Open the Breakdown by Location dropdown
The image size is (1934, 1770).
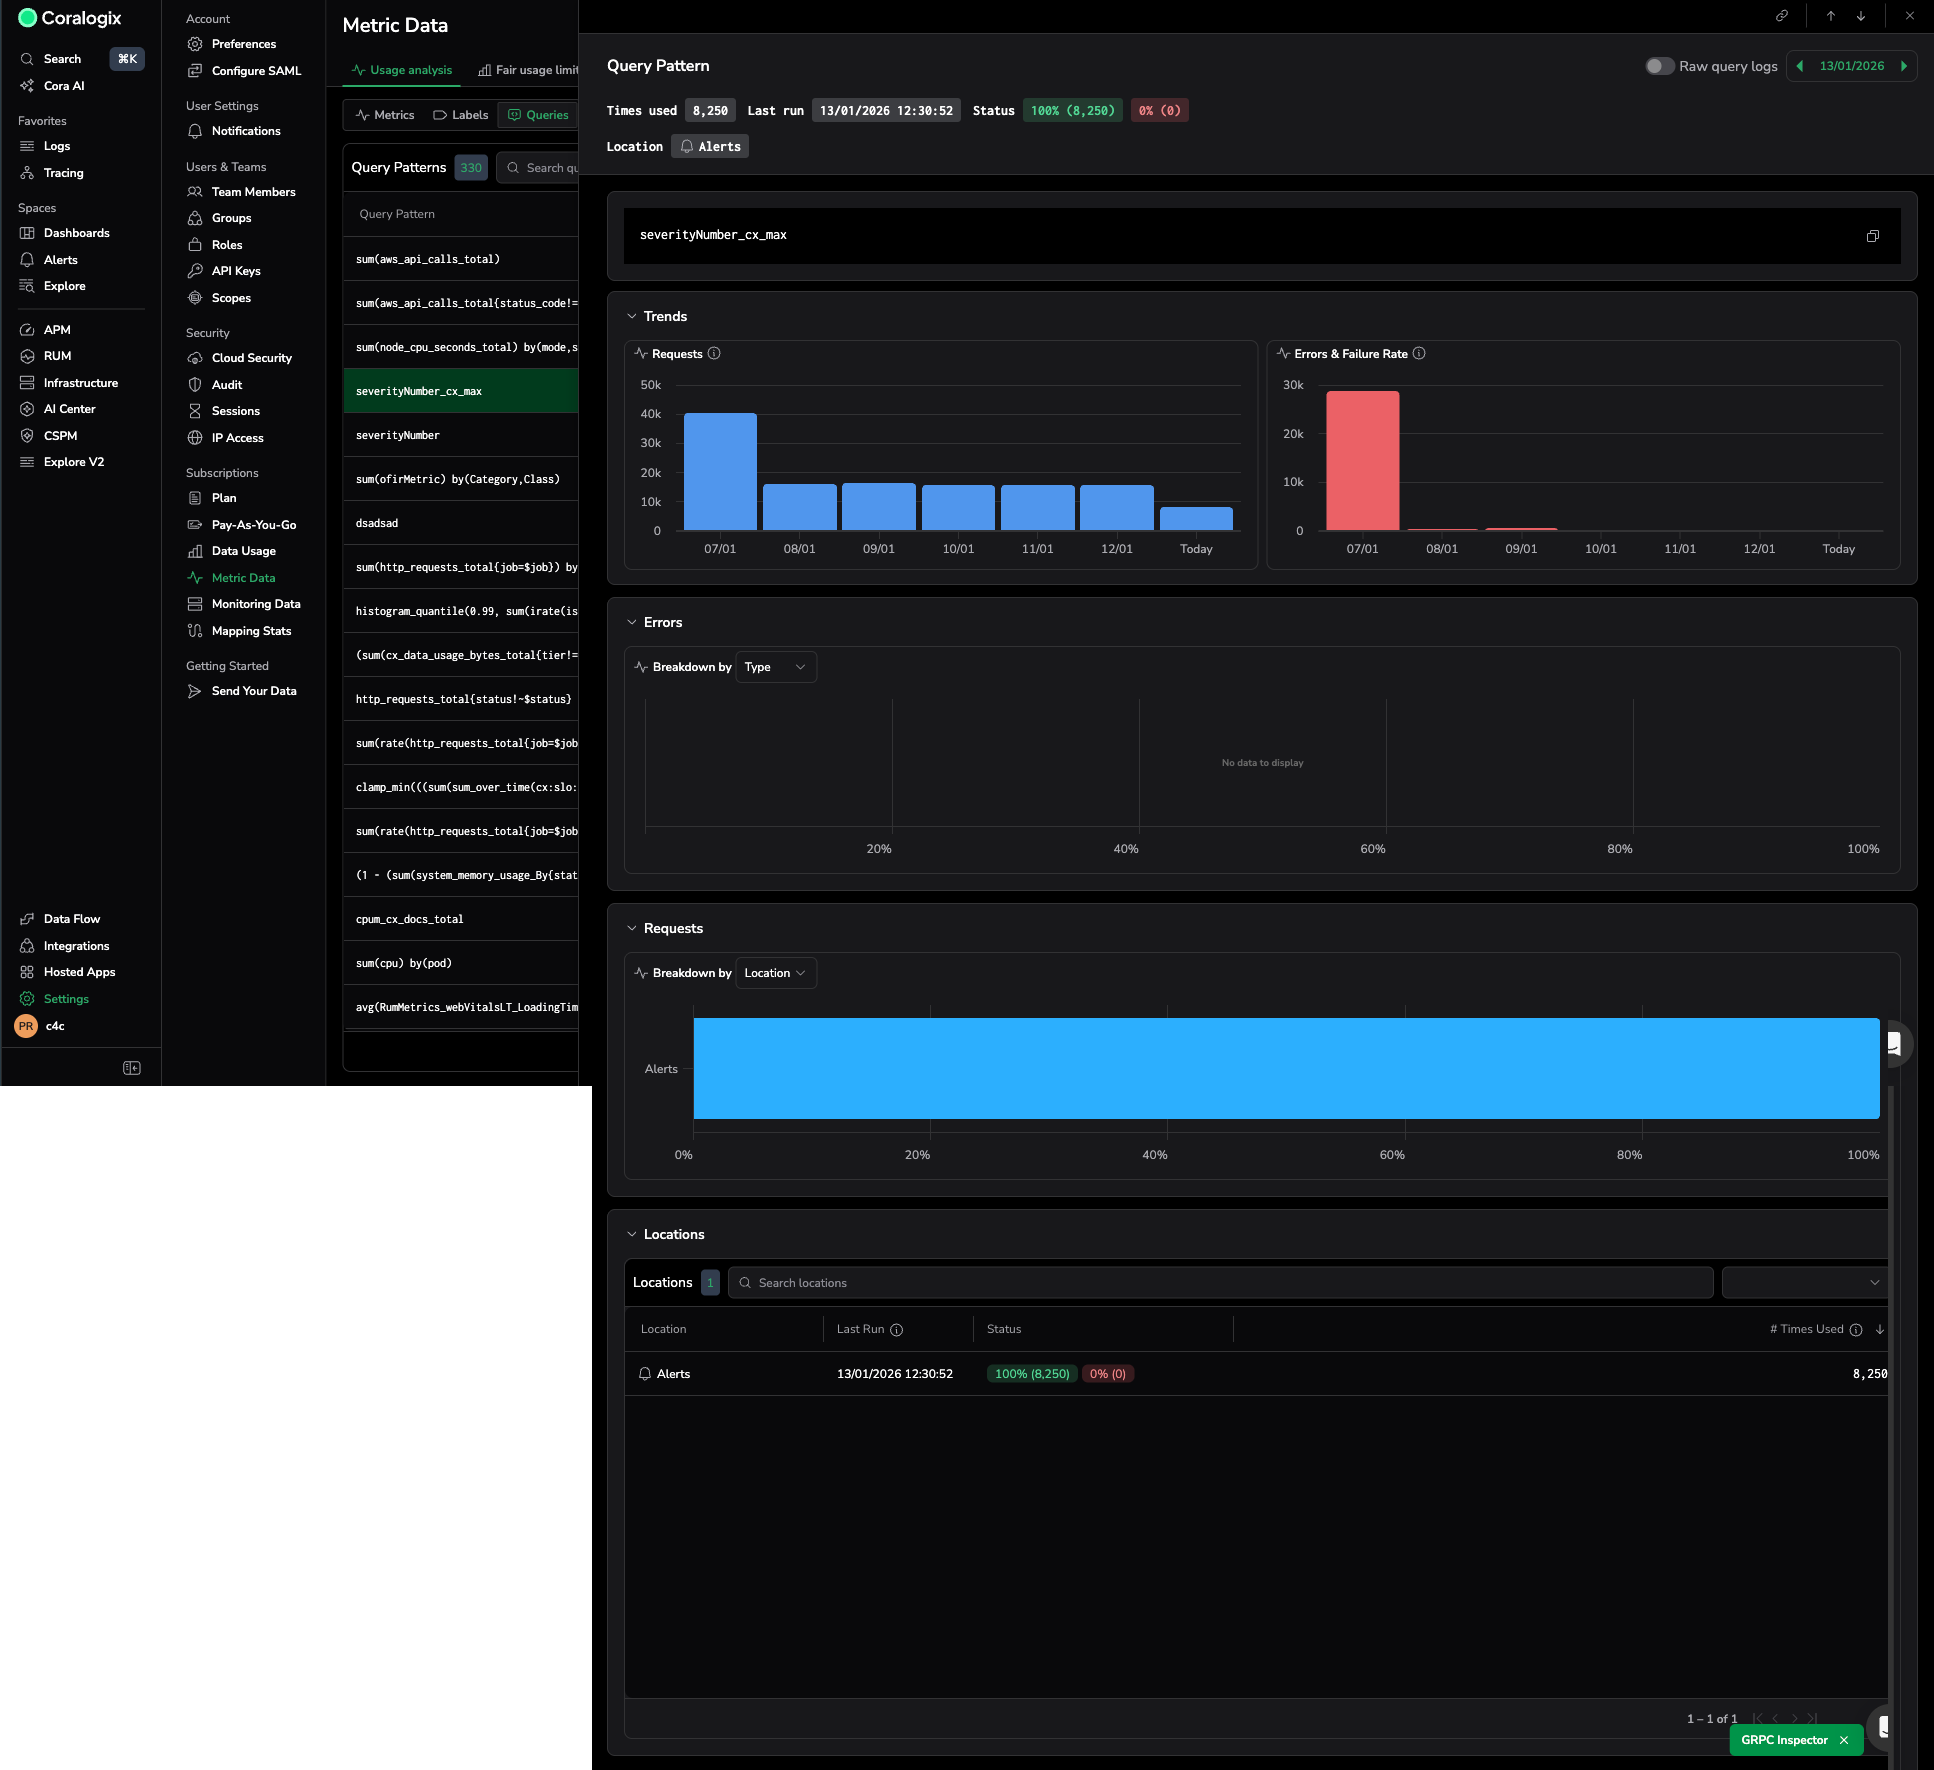click(x=775, y=973)
